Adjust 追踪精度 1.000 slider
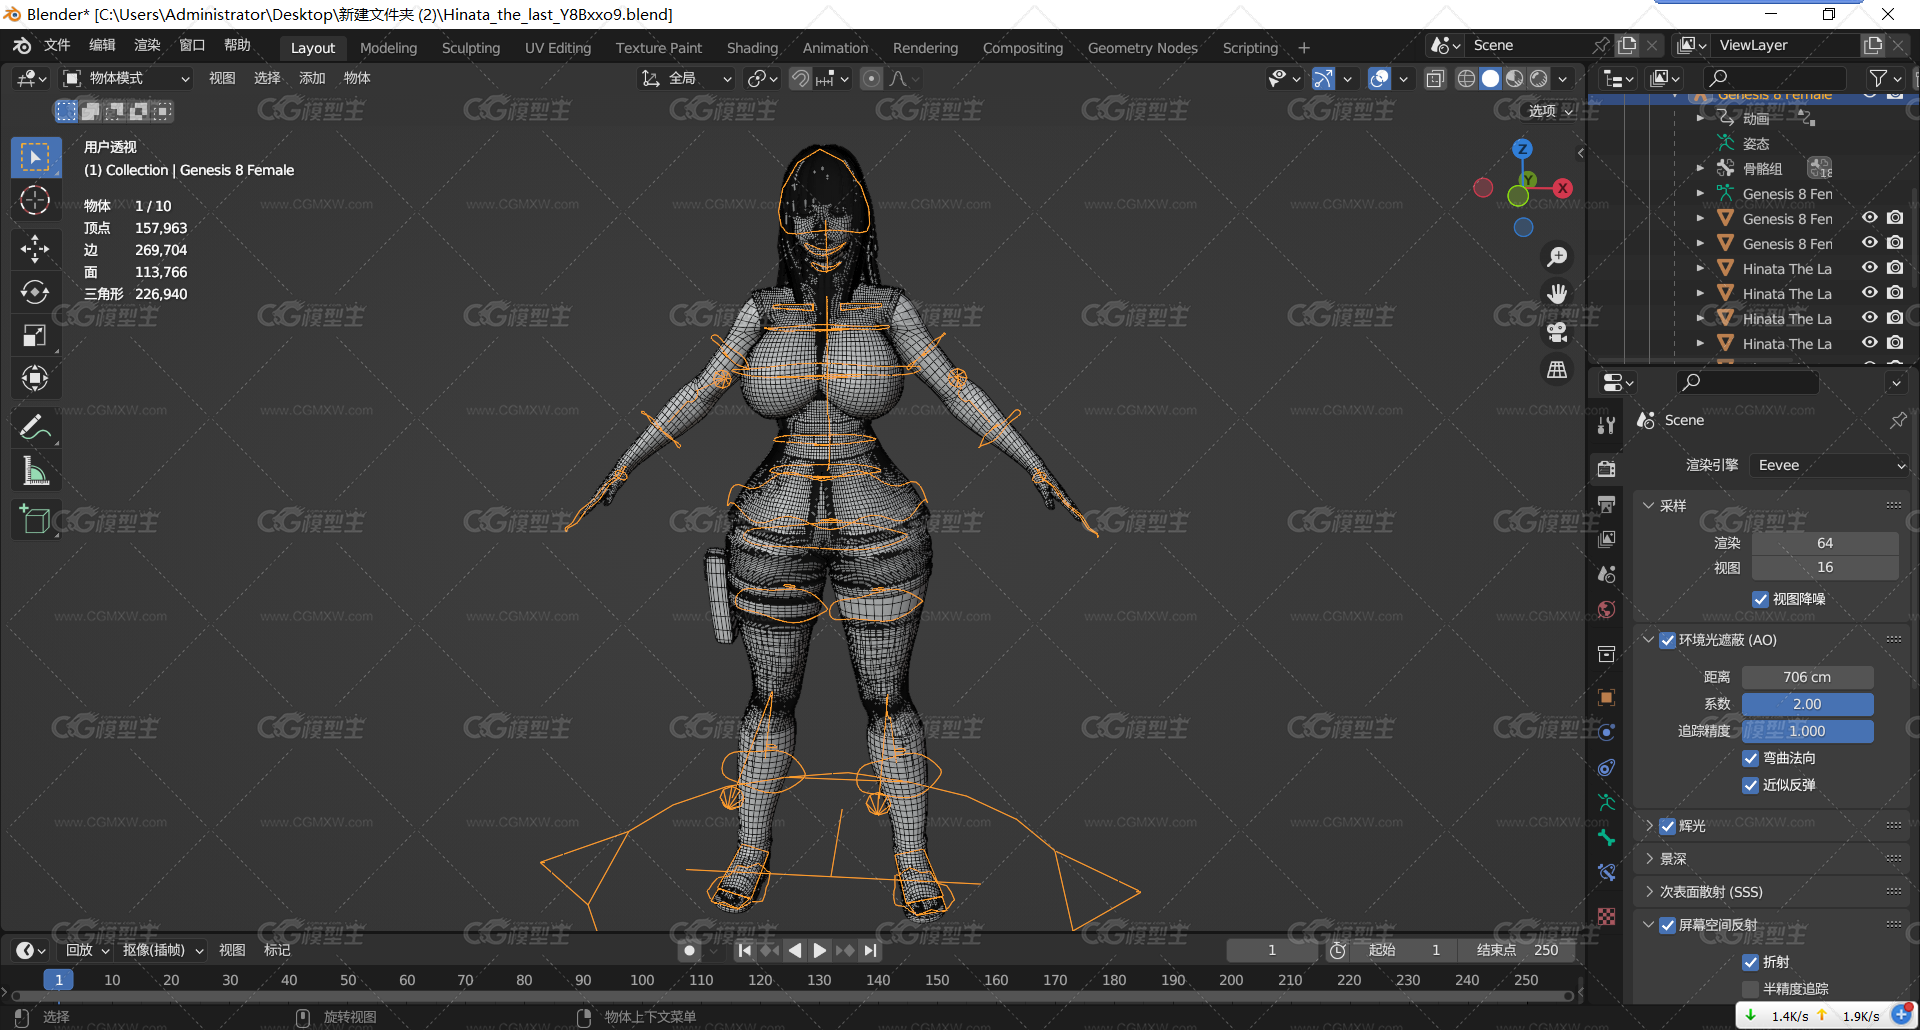The image size is (1920, 1030). tap(1807, 731)
